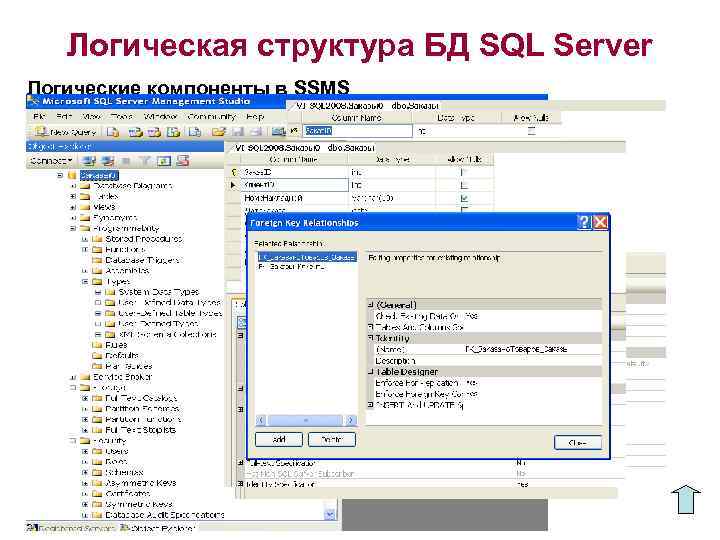Image resolution: width=720 pixels, height=540 pixels.
Task: Click the Tables folder icon
Action: click(85, 197)
